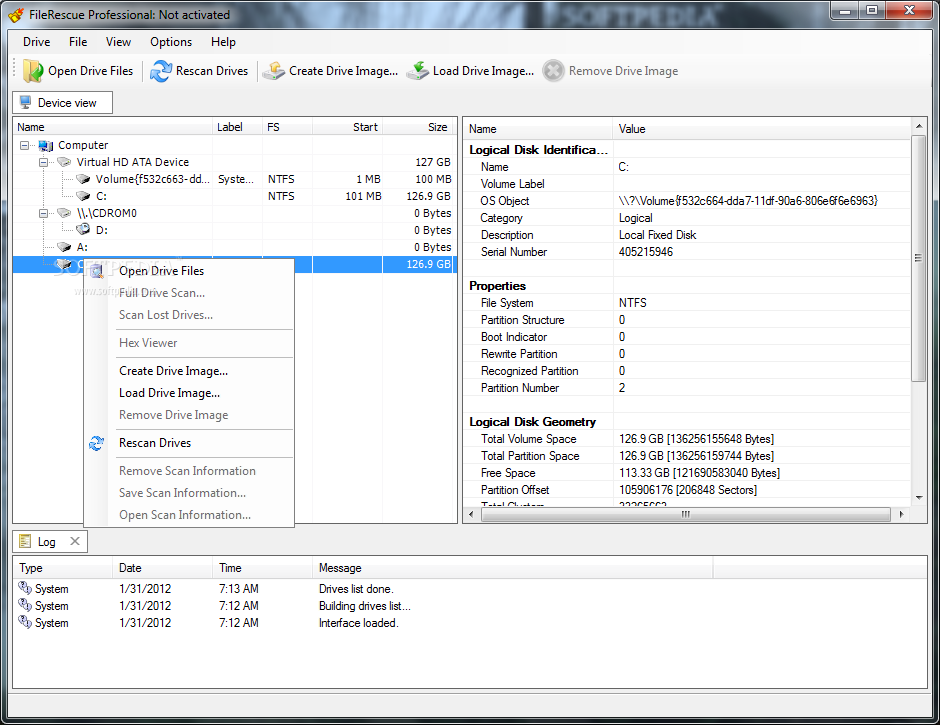Sort device list by Size column header
The height and width of the screenshot is (725, 940).
(x=419, y=127)
